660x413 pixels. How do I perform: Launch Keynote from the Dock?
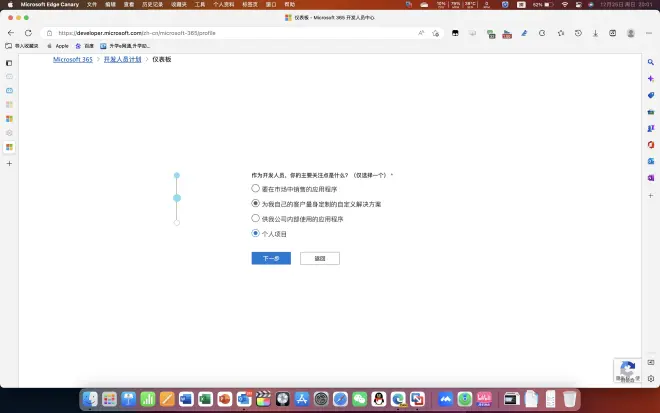[x=129, y=399]
